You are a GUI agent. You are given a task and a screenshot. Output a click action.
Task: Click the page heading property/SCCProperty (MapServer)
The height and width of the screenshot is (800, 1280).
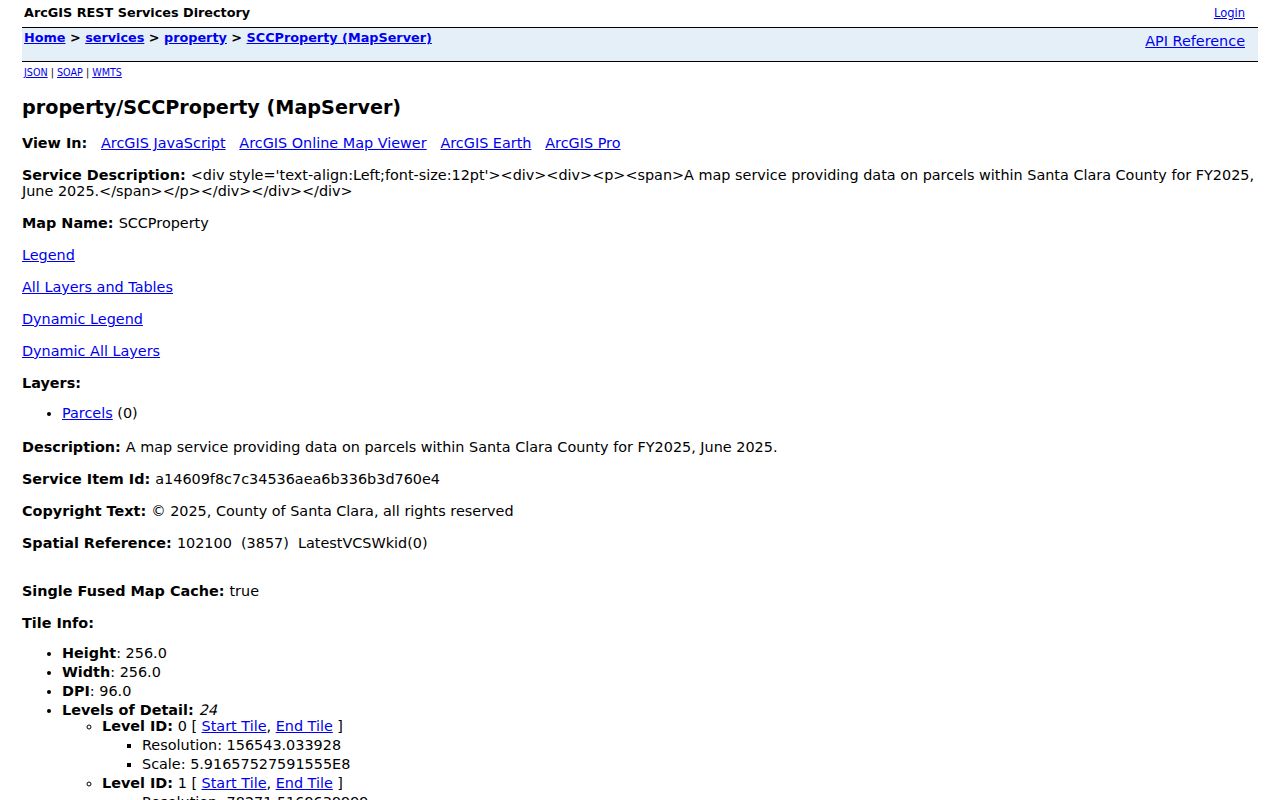point(211,107)
